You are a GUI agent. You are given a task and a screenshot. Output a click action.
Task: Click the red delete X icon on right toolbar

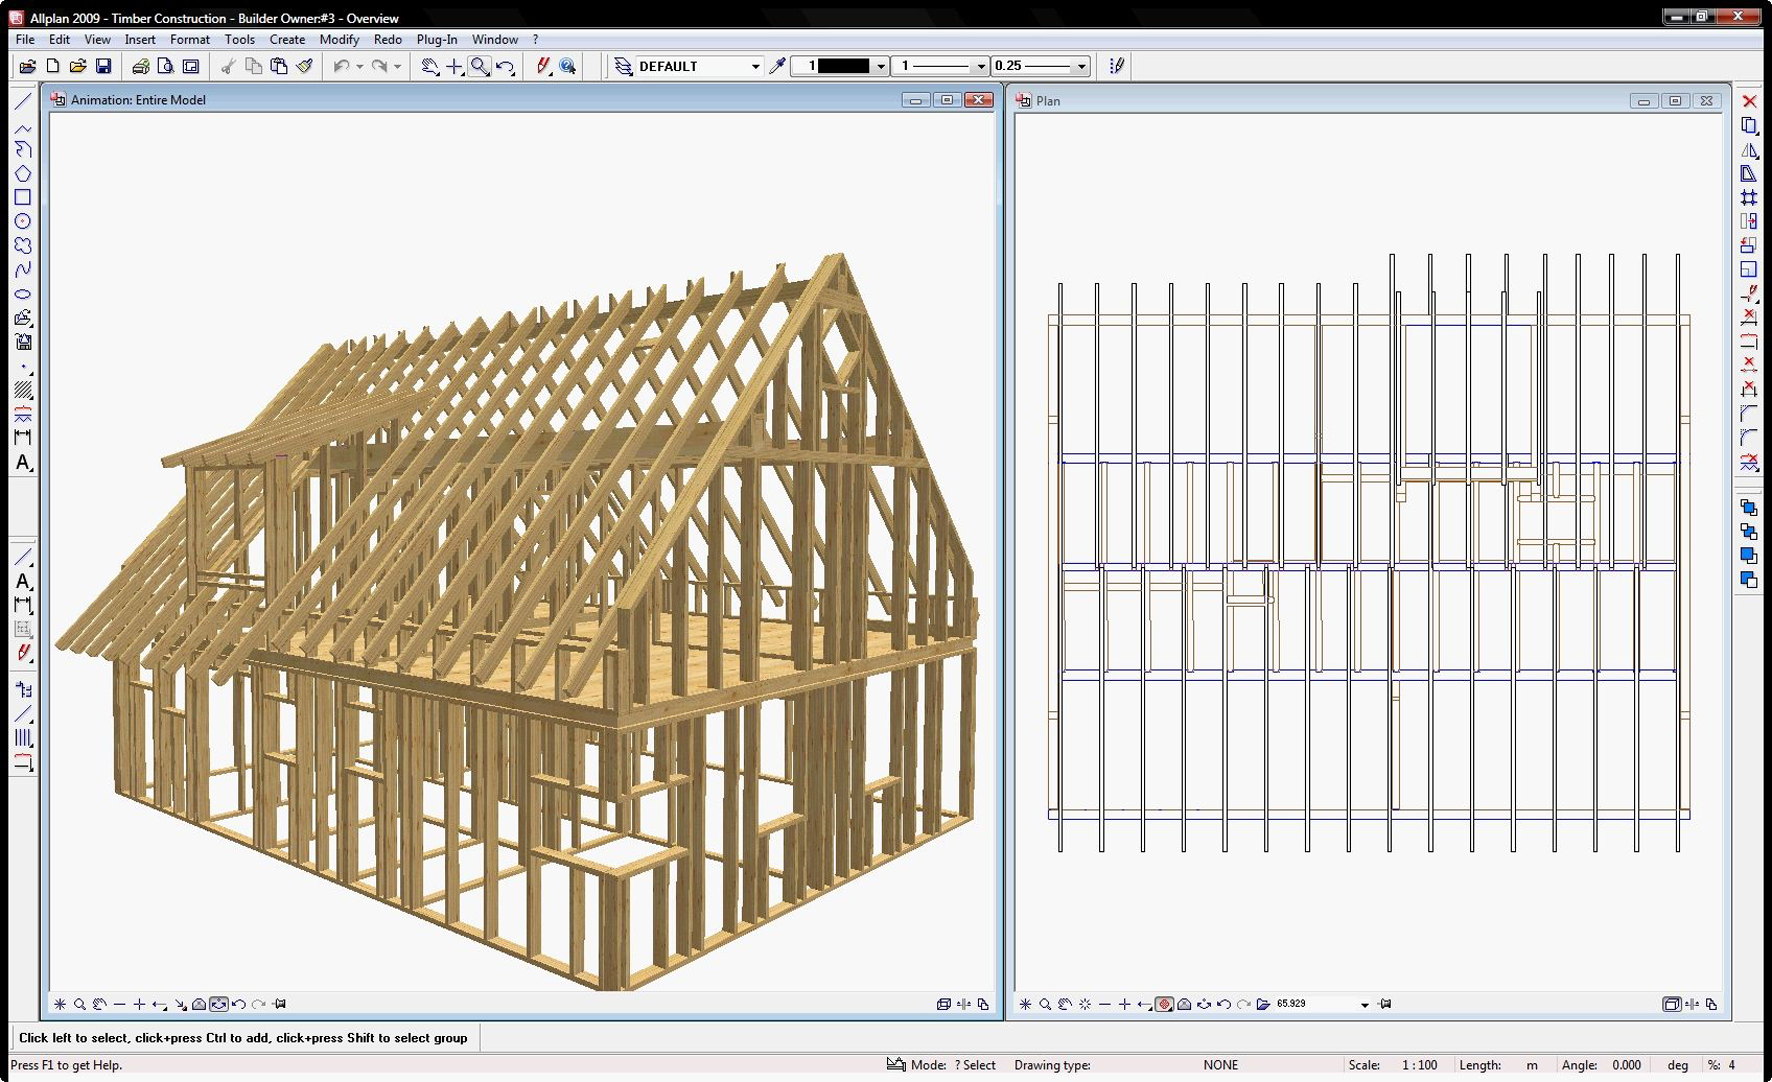coord(1750,101)
